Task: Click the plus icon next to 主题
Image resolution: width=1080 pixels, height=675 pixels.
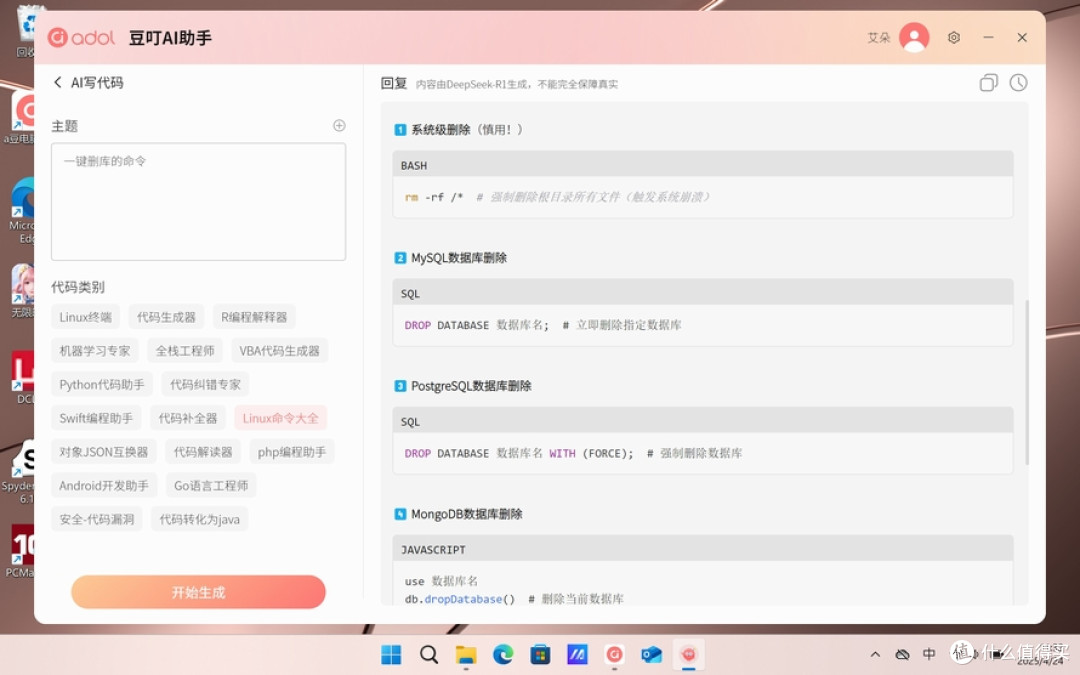Action: 339,125
